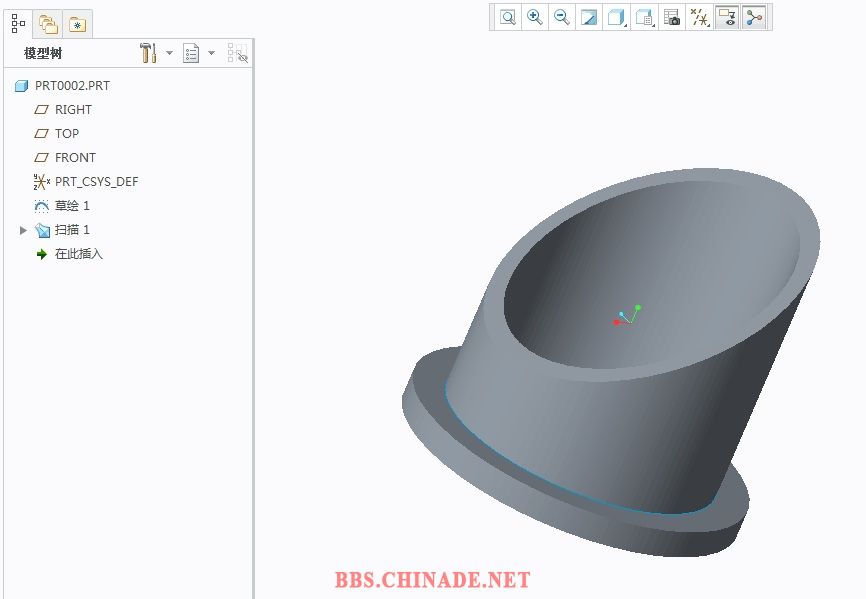Switch to the Model Tree tab

(x=19, y=23)
